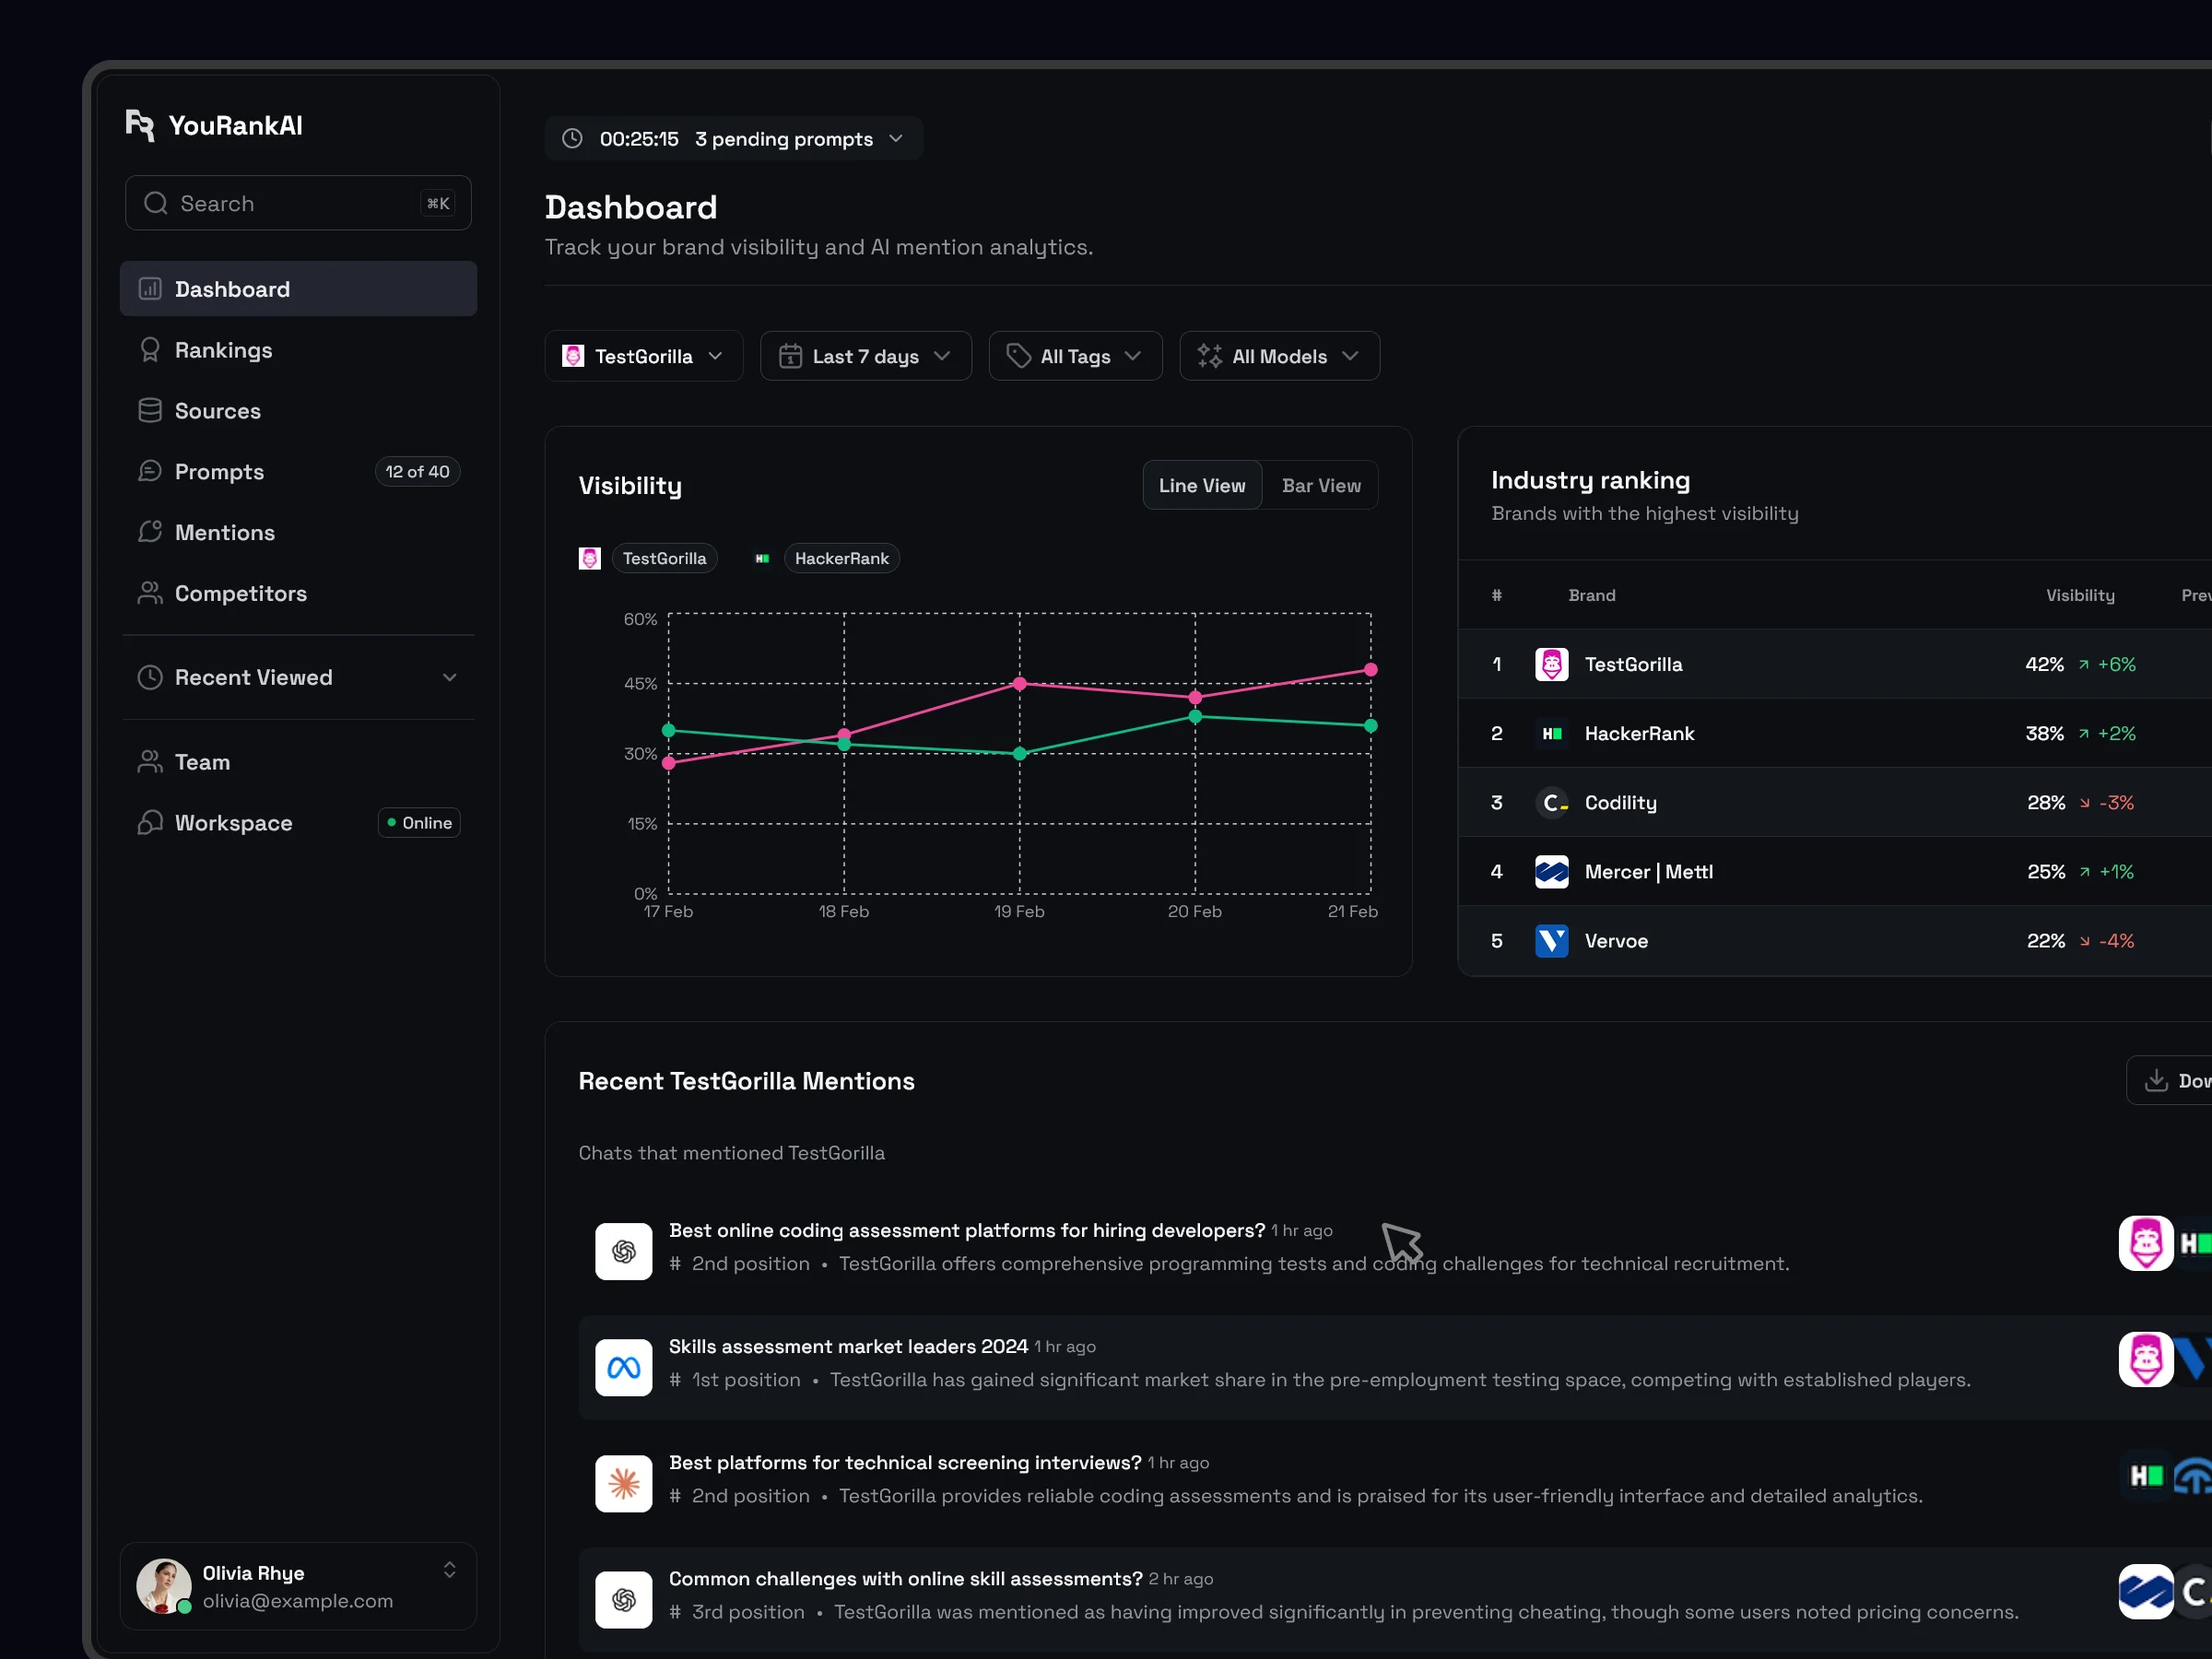2212x1659 pixels.
Task: Go to Rankings in the sidebar
Action: click(x=223, y=350)
